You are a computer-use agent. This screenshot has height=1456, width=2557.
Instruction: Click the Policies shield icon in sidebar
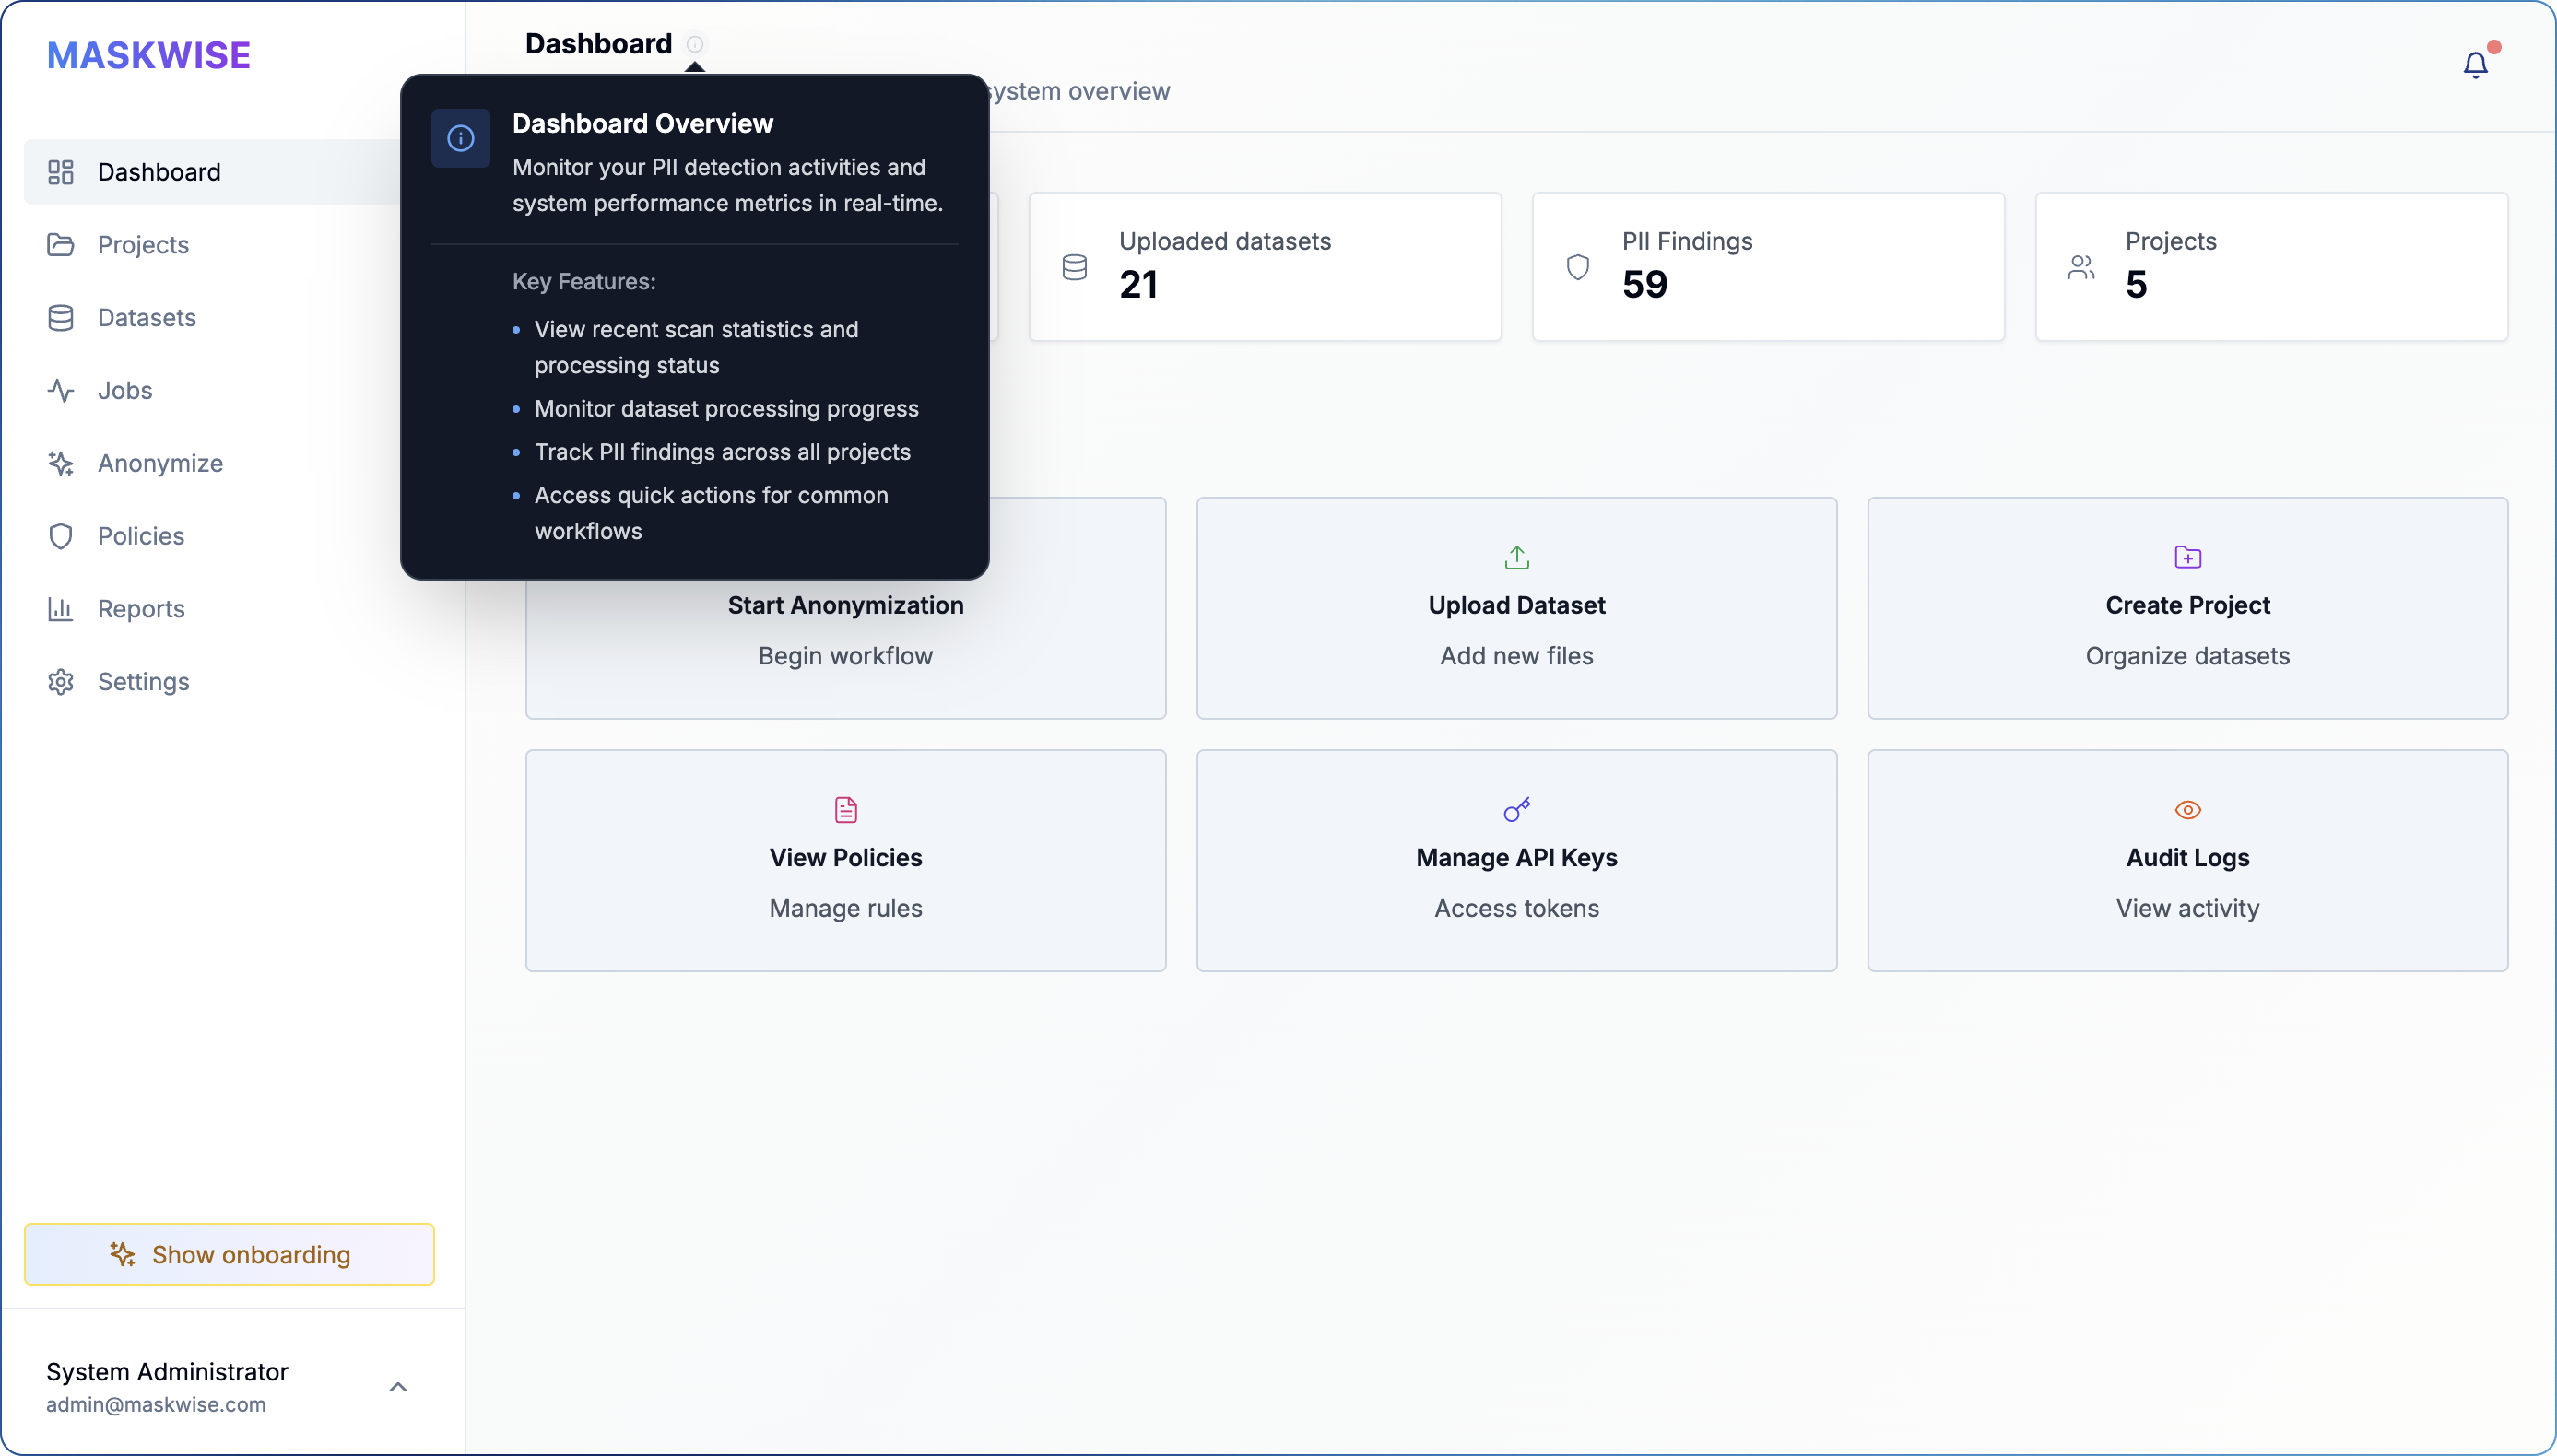coord(61,536)
